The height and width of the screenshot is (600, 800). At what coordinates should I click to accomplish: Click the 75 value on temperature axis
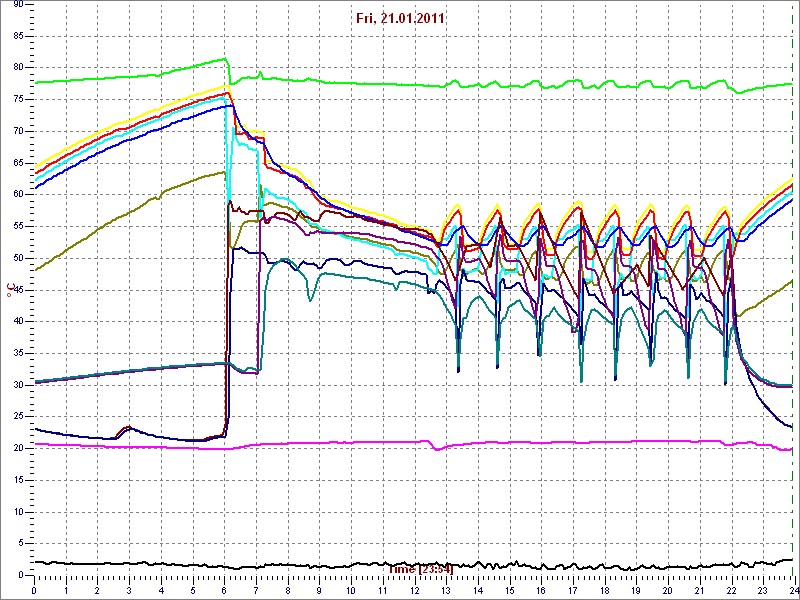point(19,100)
